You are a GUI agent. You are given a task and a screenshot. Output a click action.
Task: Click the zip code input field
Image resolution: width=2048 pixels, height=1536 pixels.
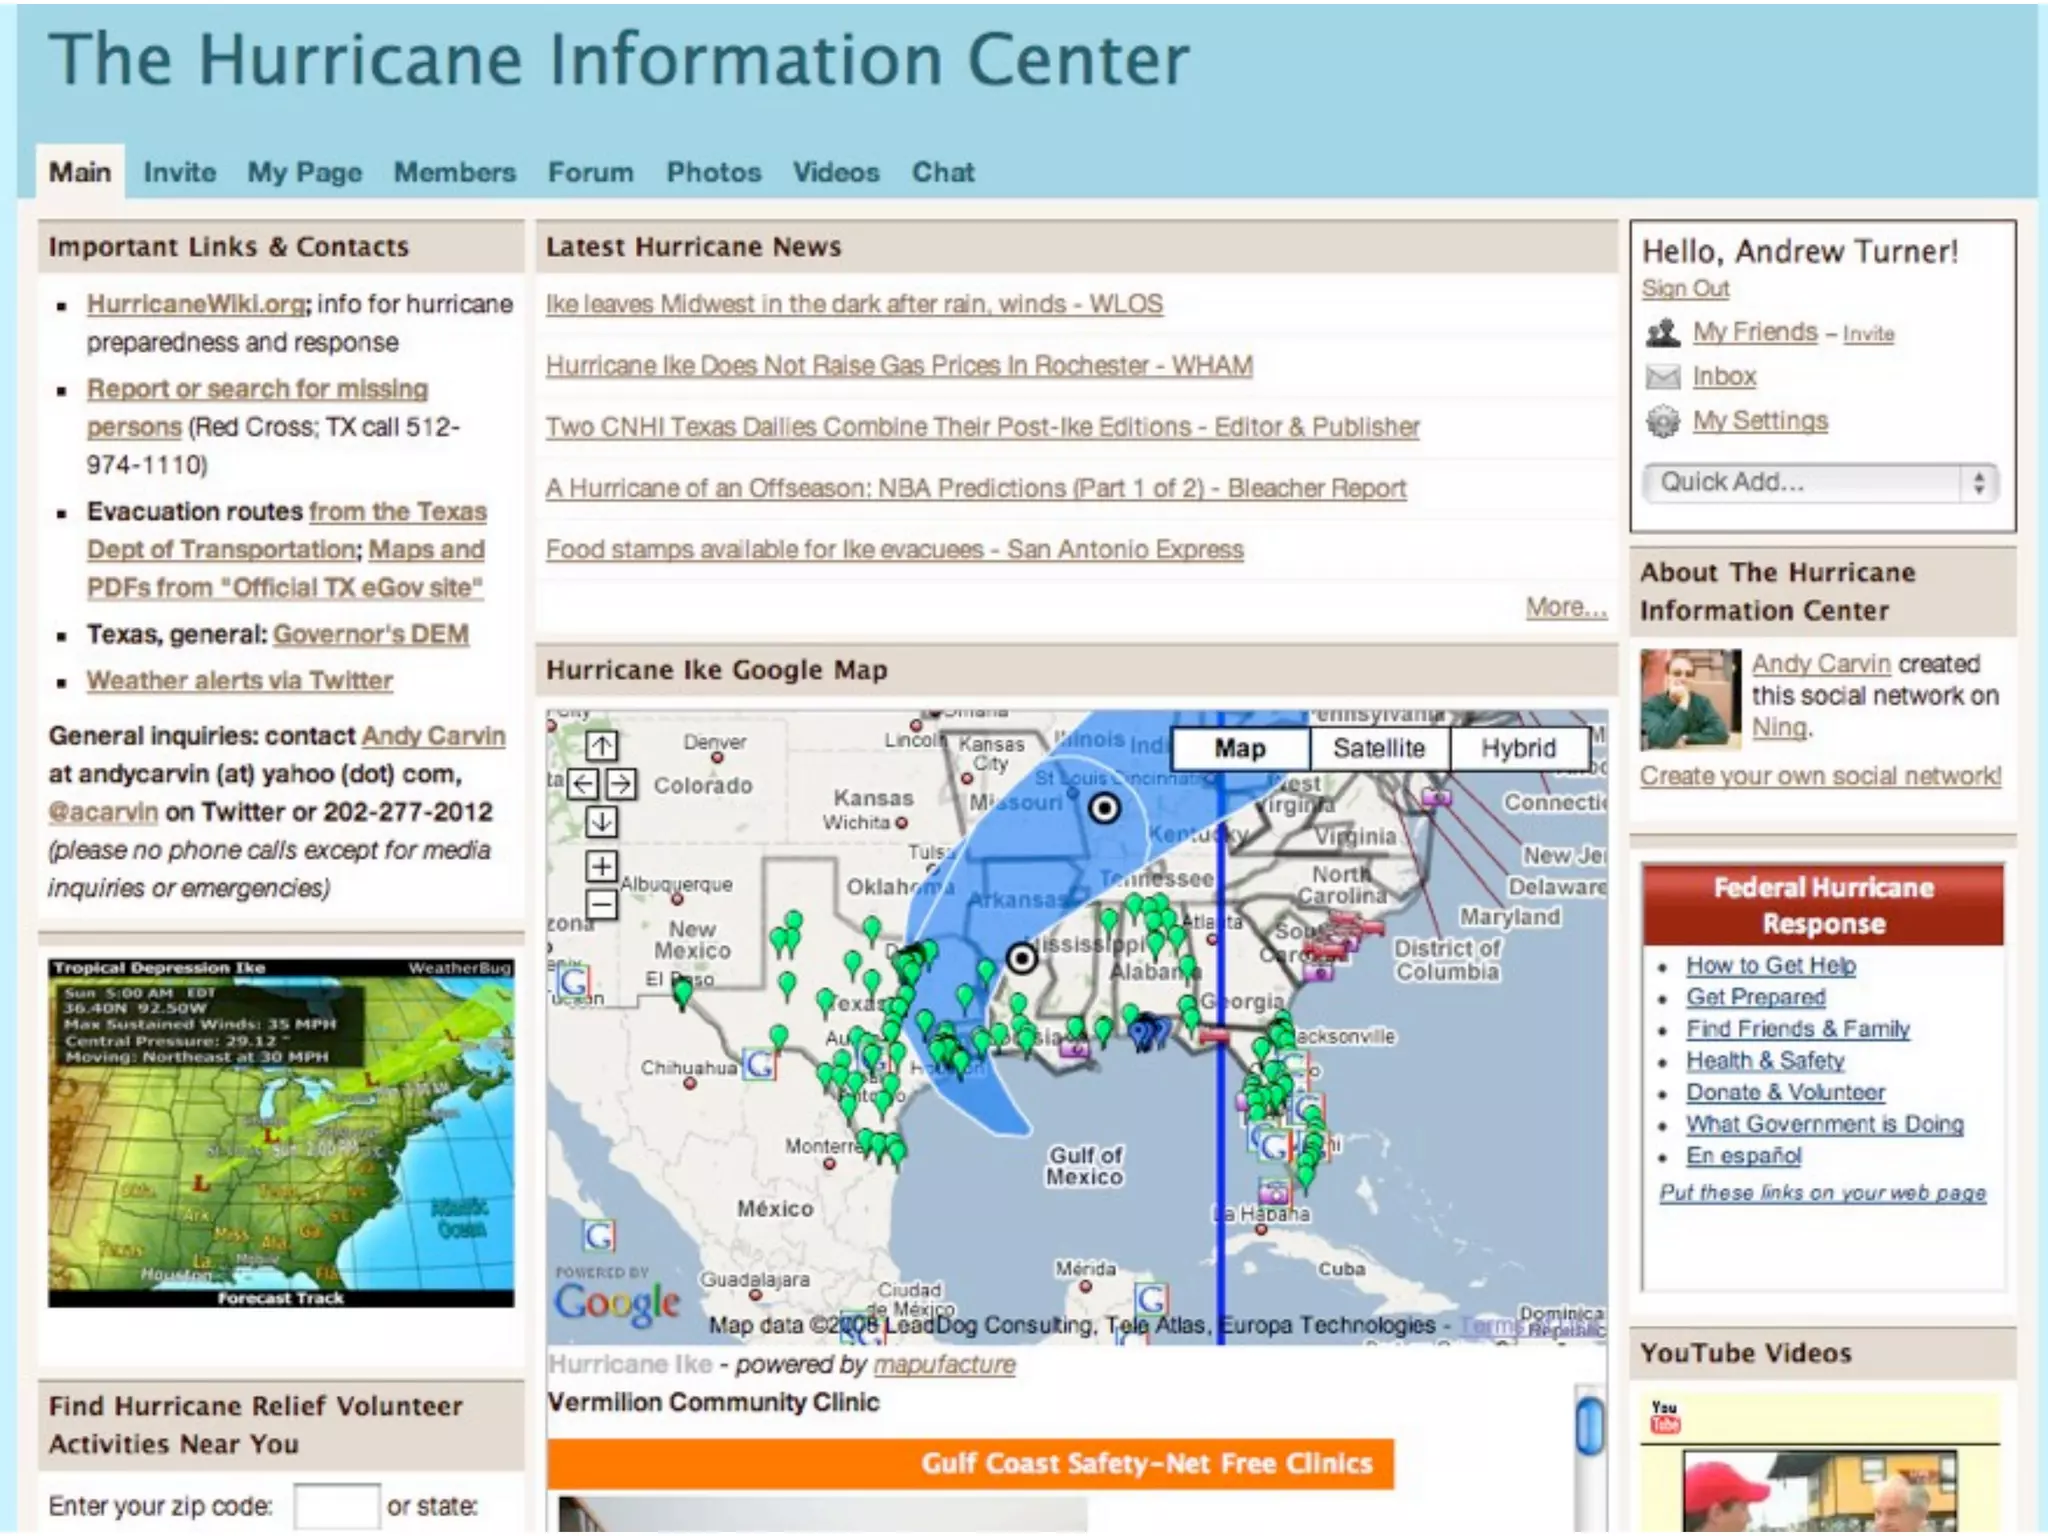click(x=336, y=1506)
